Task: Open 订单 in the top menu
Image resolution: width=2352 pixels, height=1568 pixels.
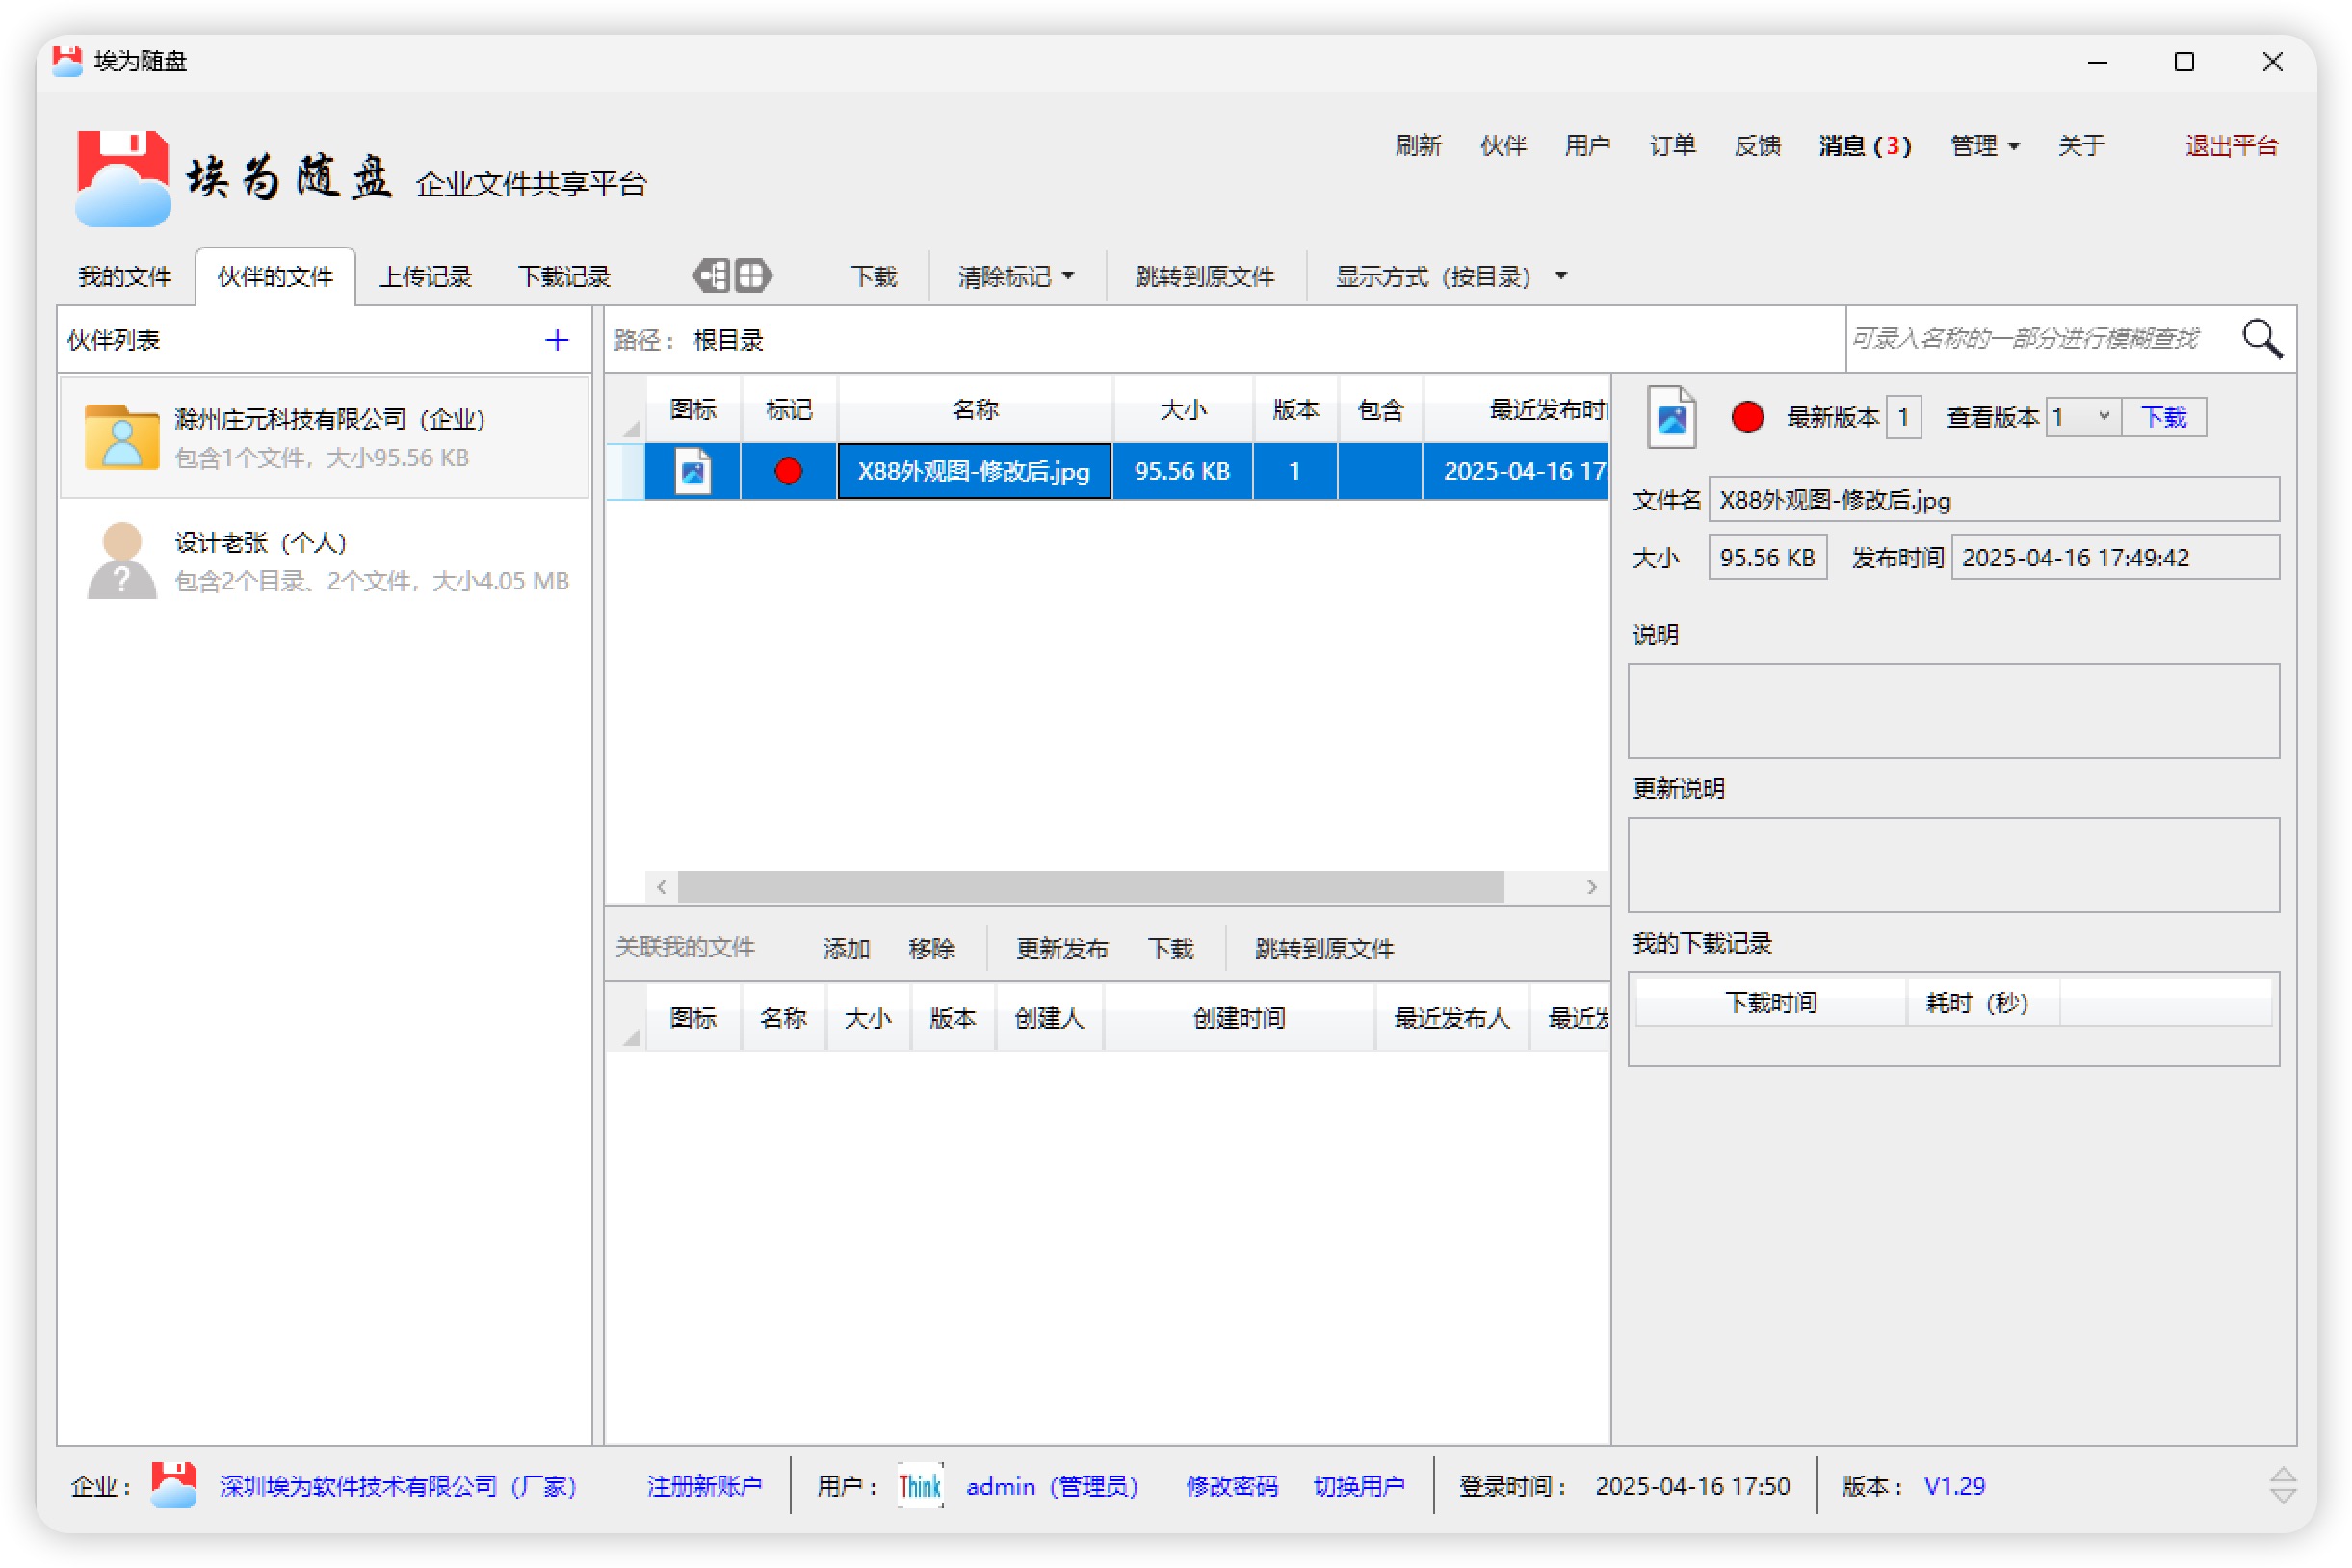Action: coord(1672,146)
